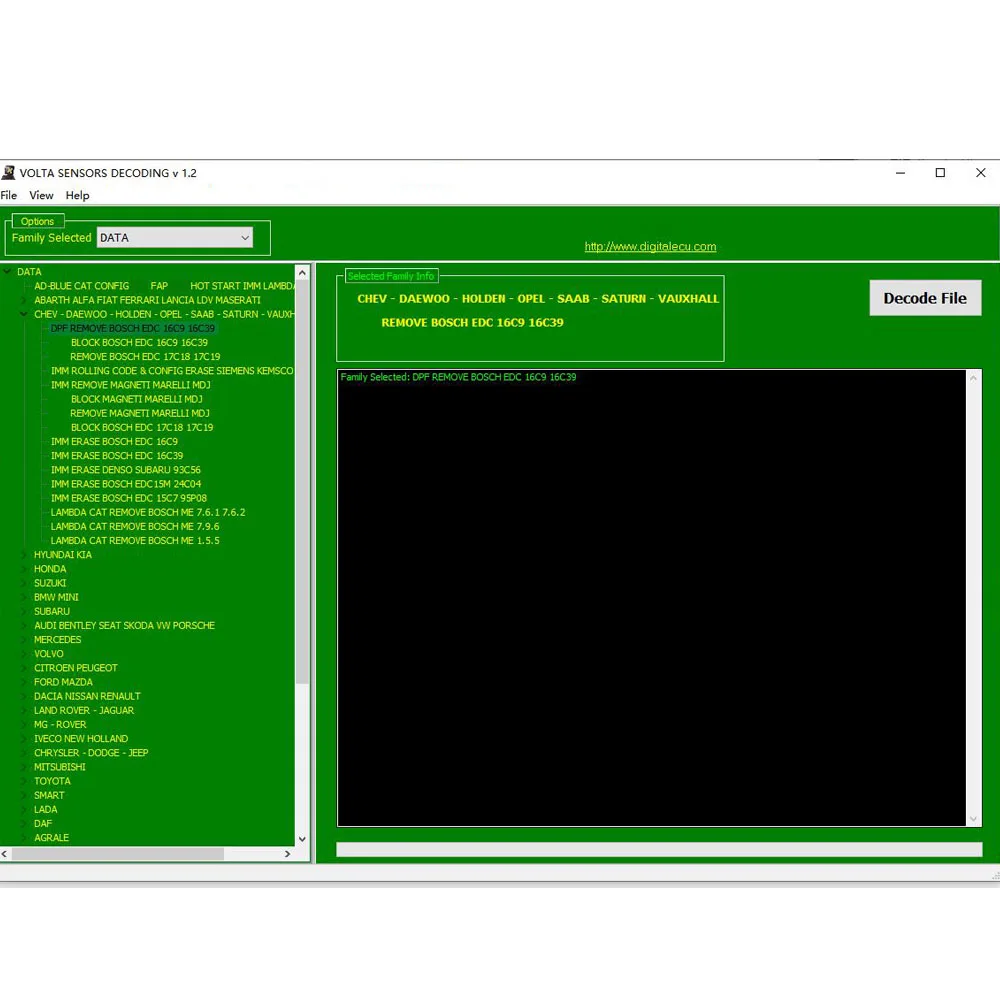Viewport: 1000px width, 1000px height.
Task: Select DPF REMOVE BOSCH EDC 16C9 16C39
Action: pyautogui.click(x=133, y=328)
